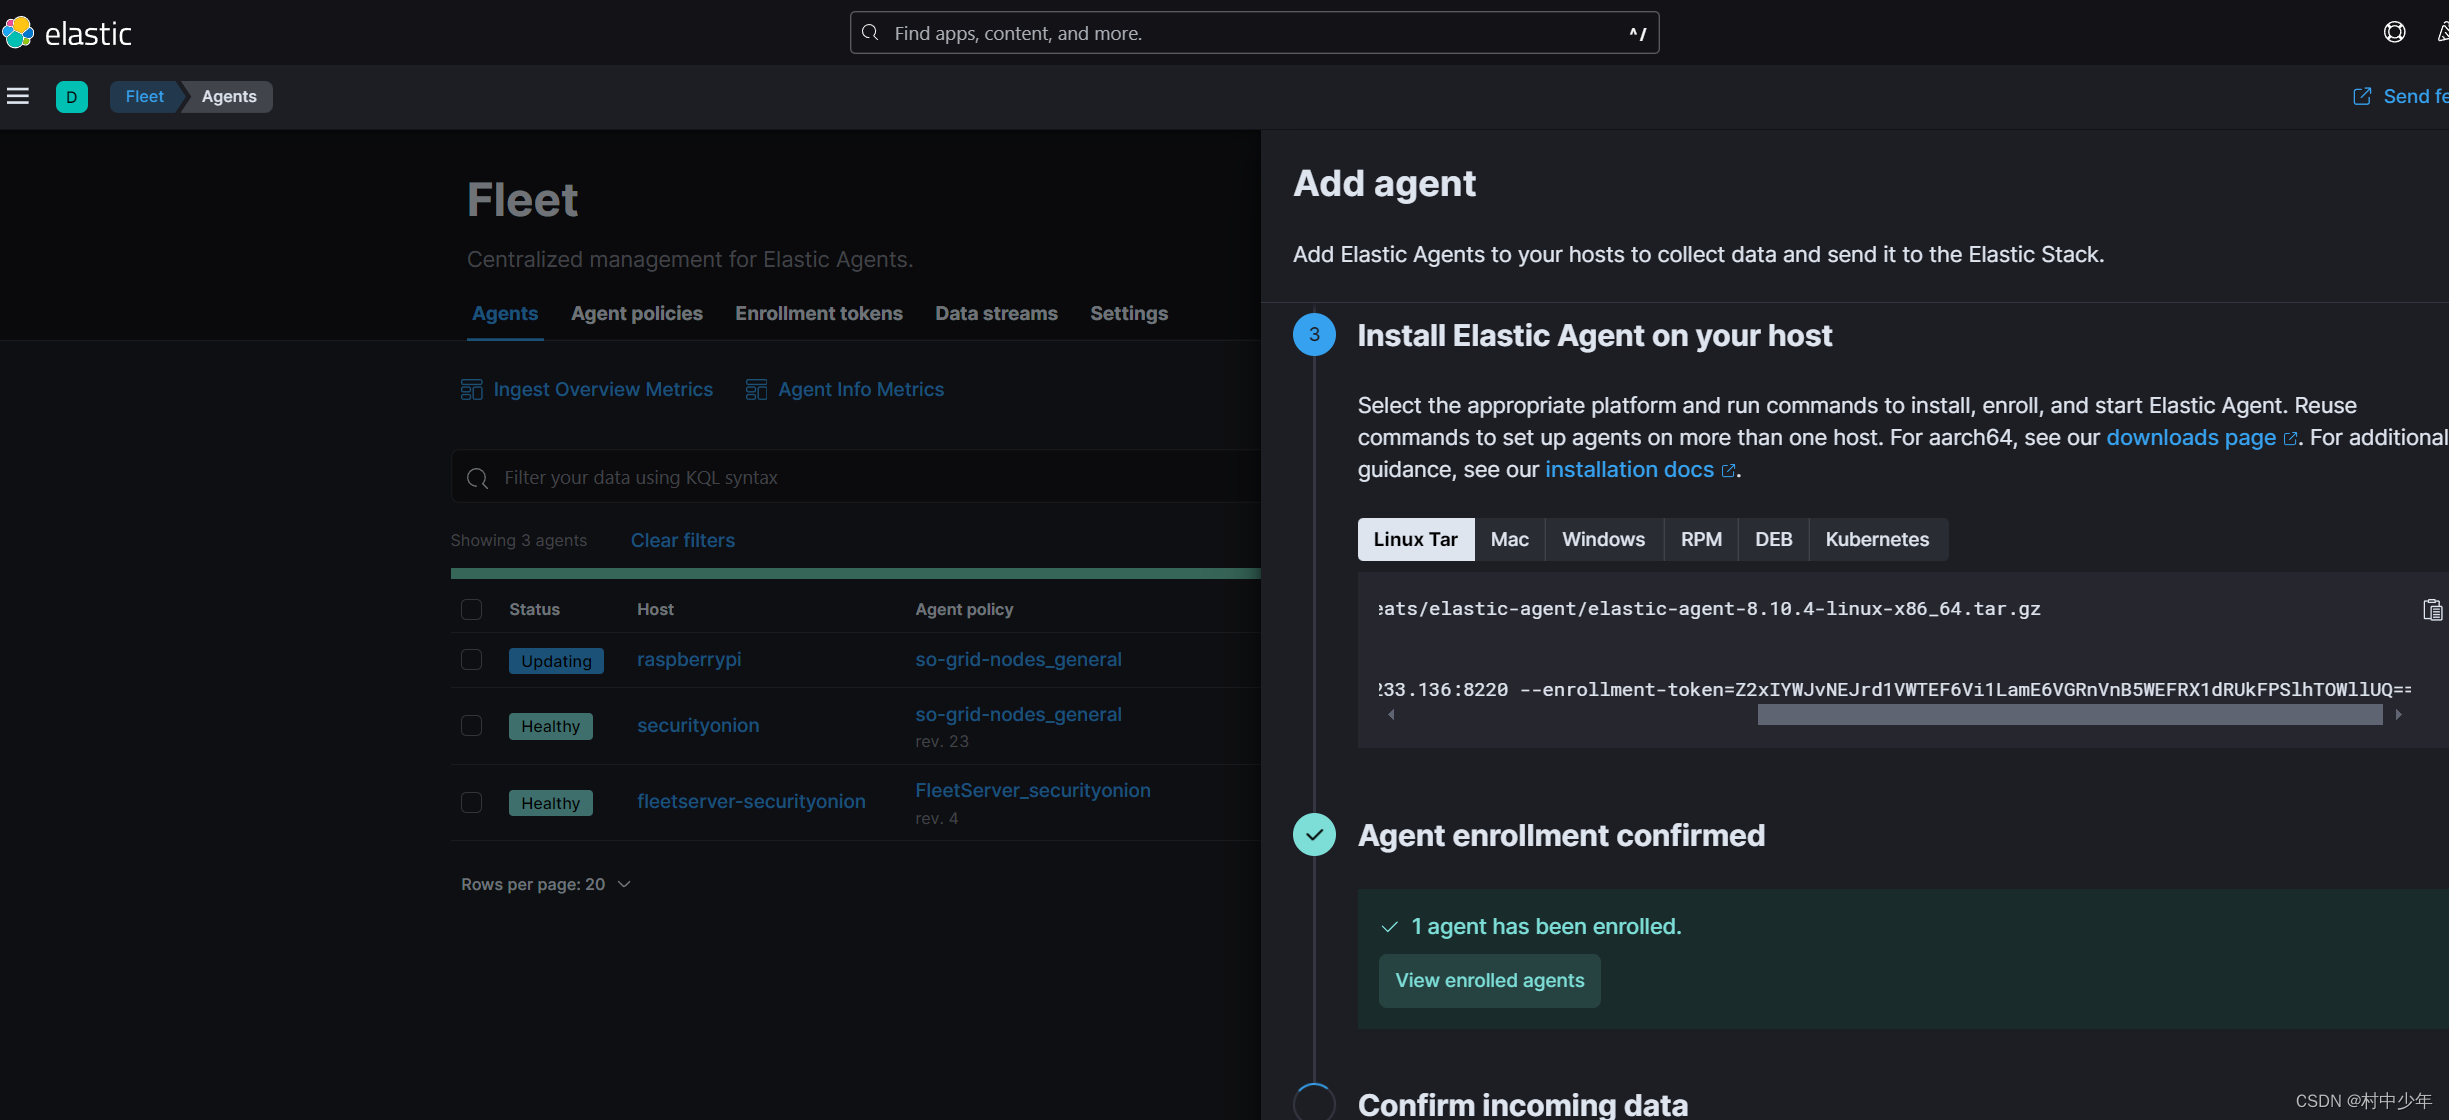The height and width of the screenshot is (1120, 2449).
Task: Open the raspberrypi host link
Action: pos(689,659)
